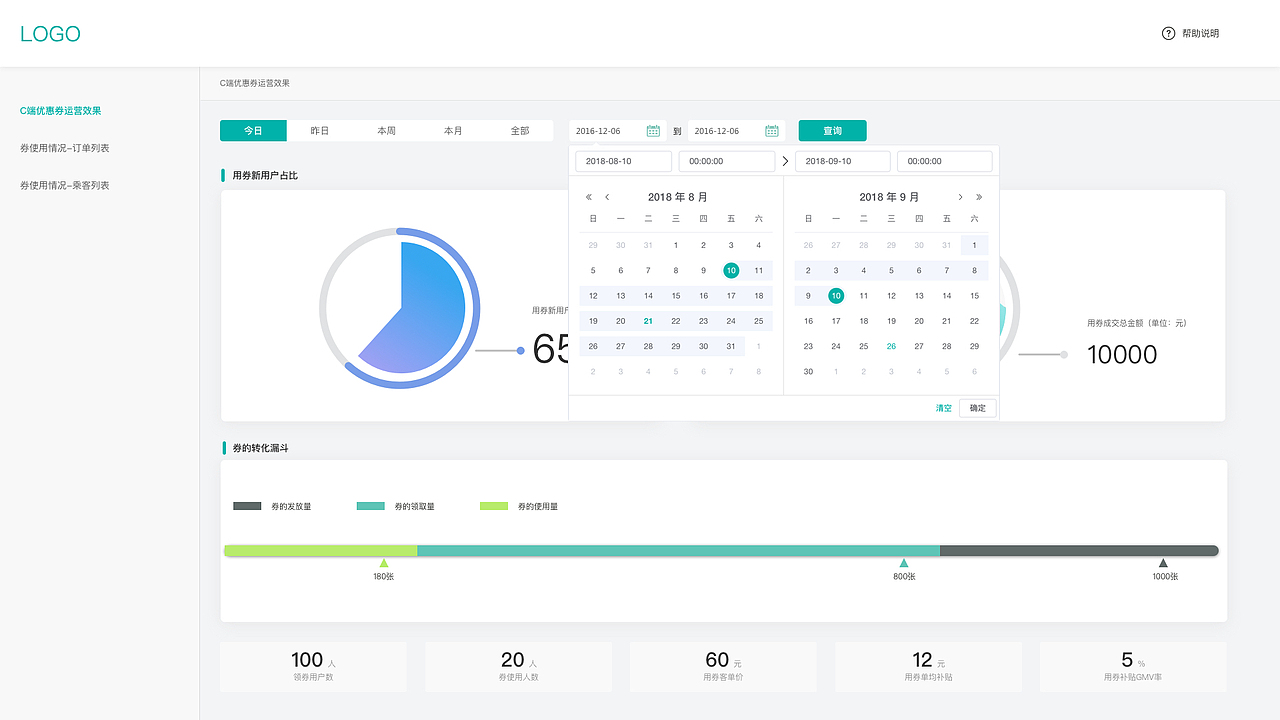
Task: Click the LOGO in header
Action: pos(50,34)
